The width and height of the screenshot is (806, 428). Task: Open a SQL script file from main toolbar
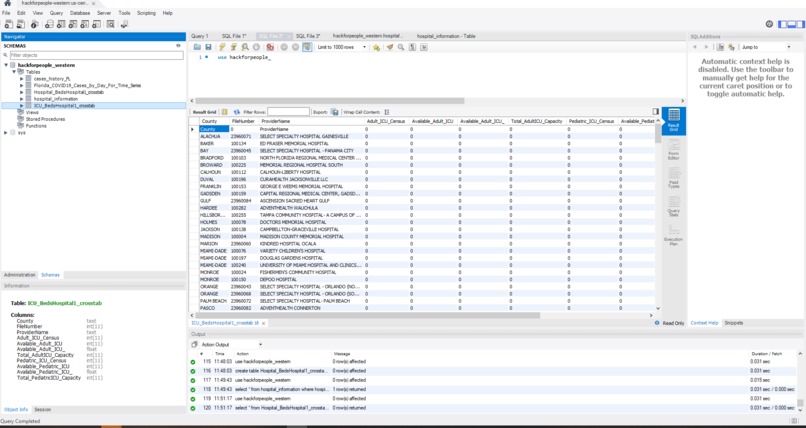click(x=21, y=24)
